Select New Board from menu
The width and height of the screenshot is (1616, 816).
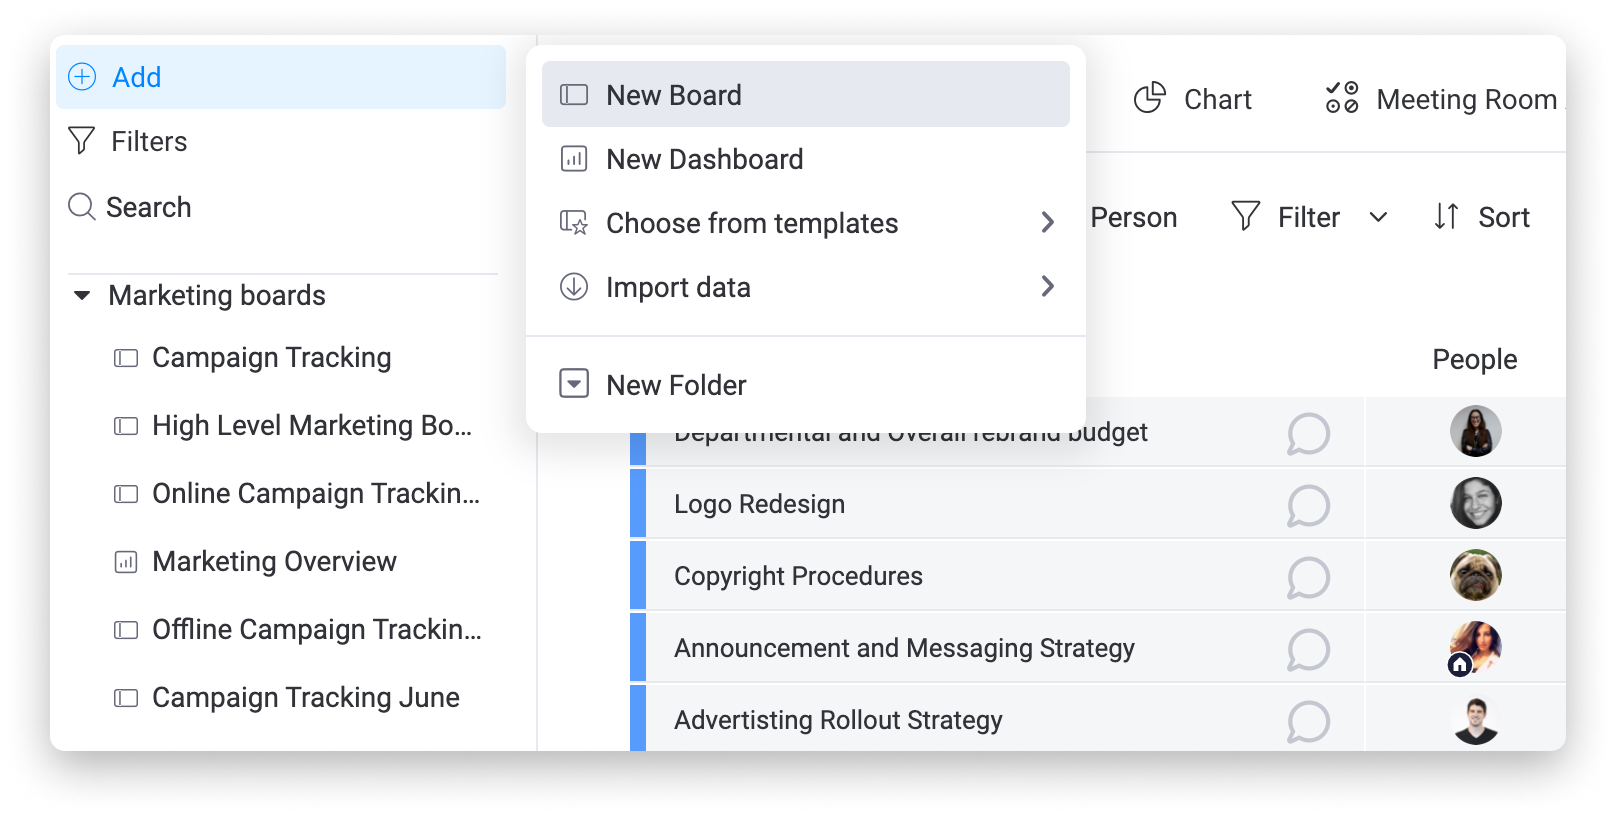806,94
